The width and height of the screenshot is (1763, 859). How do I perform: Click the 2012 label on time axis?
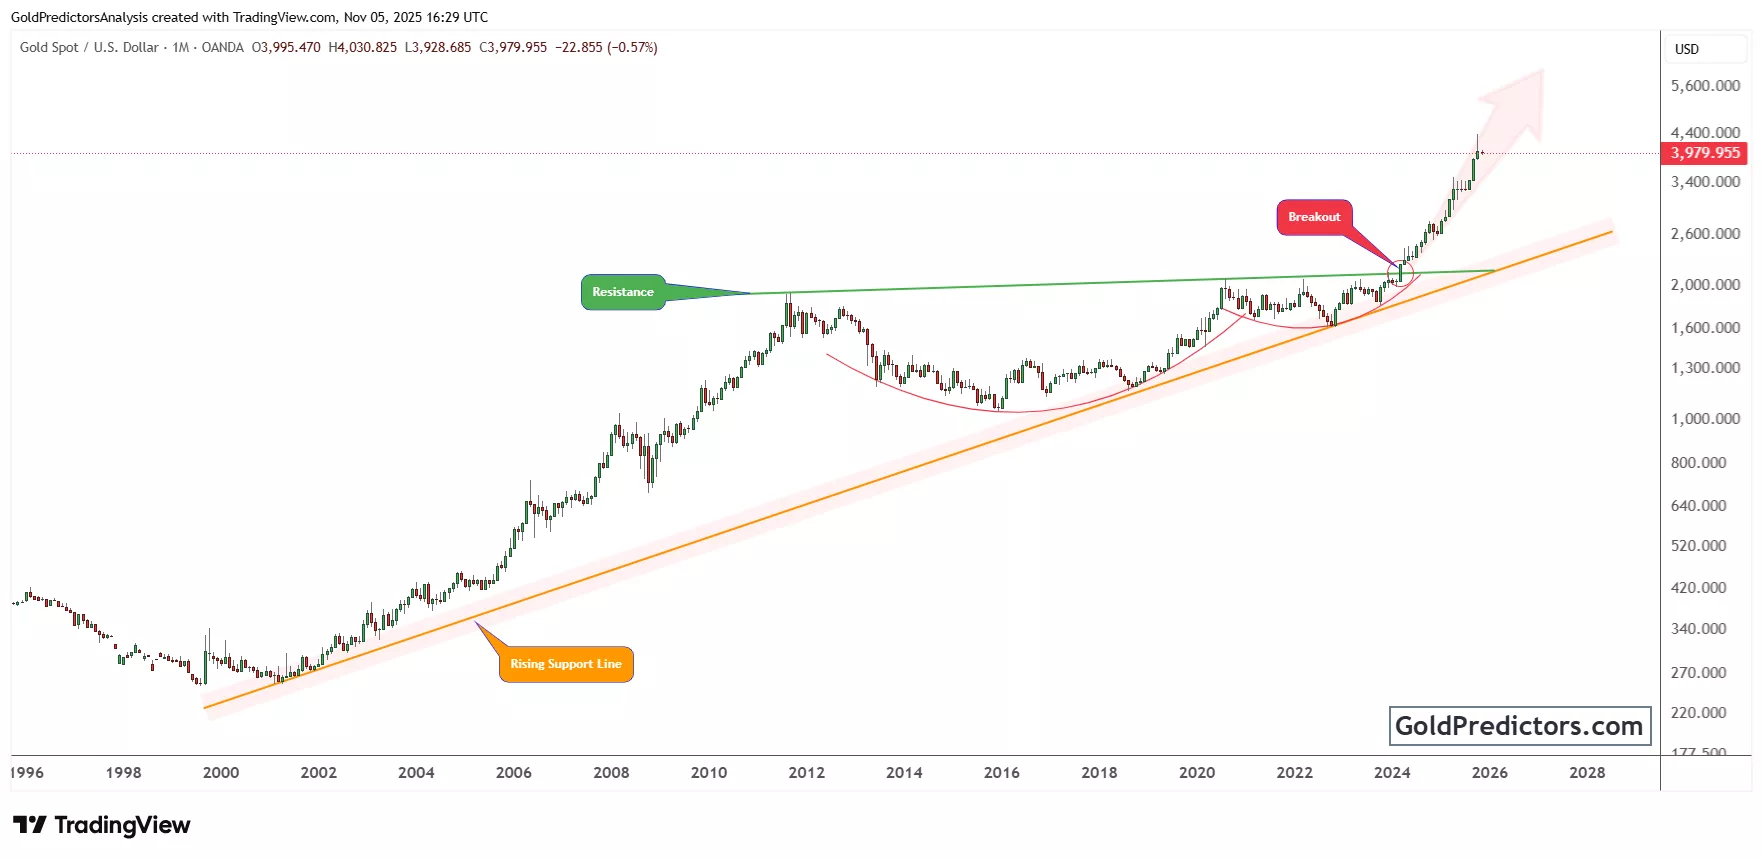(x=806, y=772)
